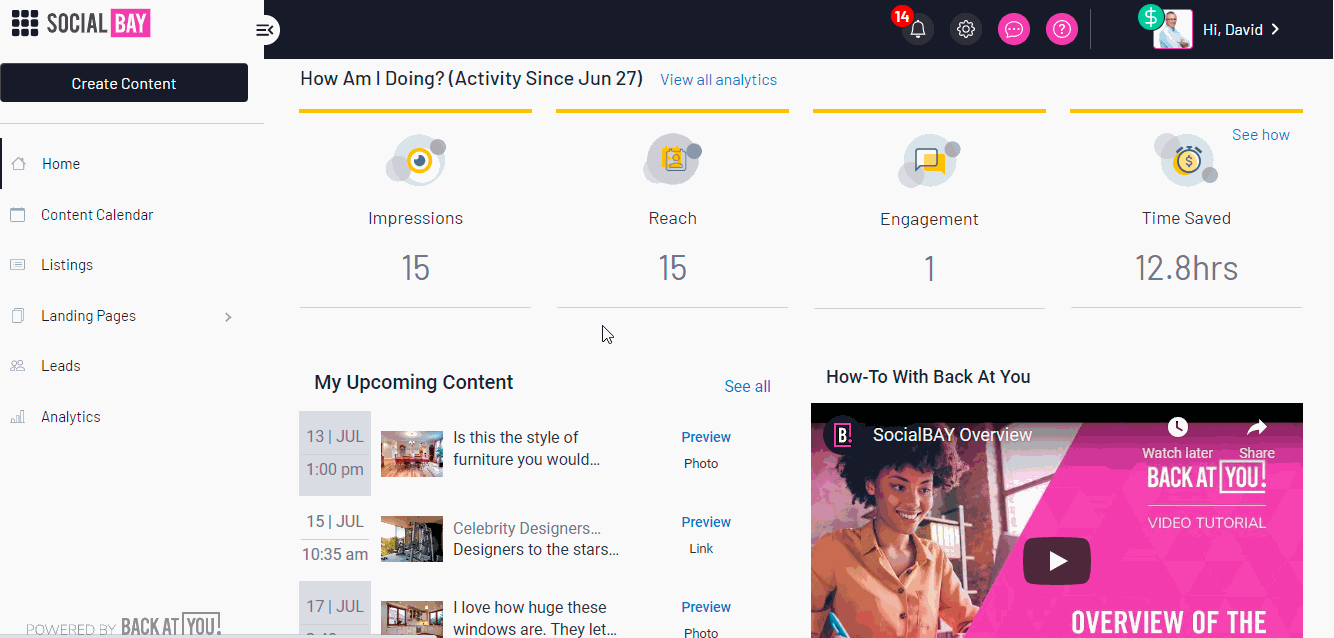Screen dimensions: 1334x638
Task: Click the 'Is this the style of furniture' text
Action: tap(527, 449)
